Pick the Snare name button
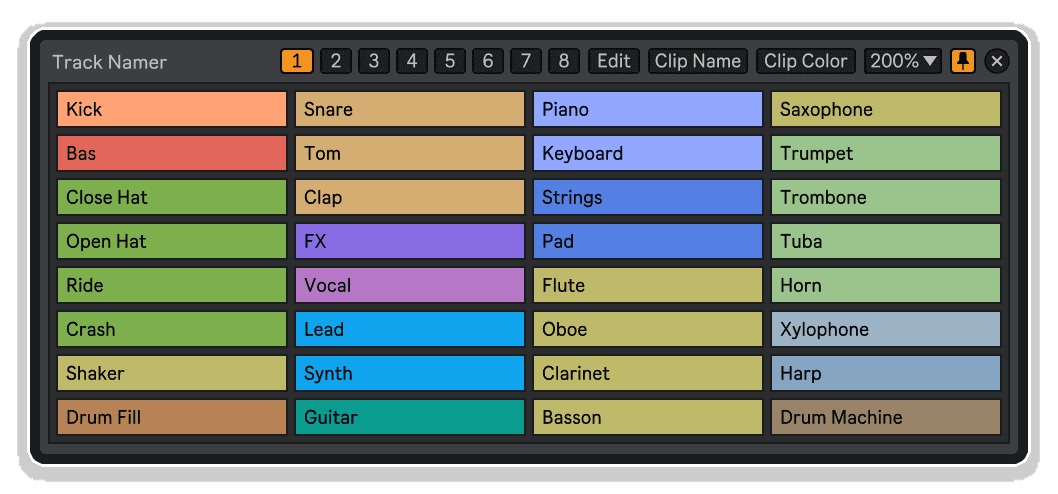The width and height of the screenshot is (1058, 494). click(x=410, y=109)
